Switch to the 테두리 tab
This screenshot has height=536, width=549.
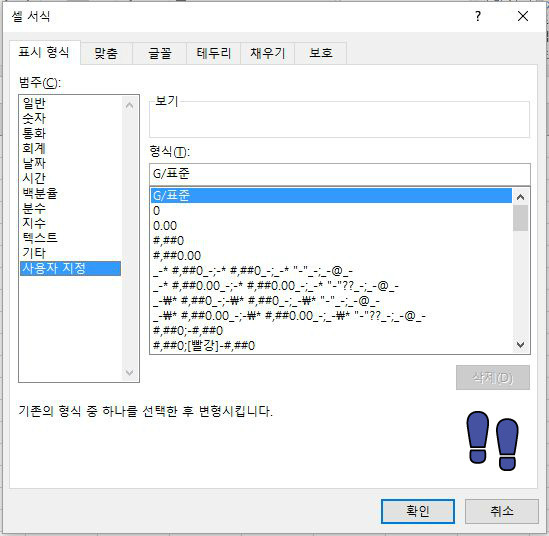pos(214,53)
